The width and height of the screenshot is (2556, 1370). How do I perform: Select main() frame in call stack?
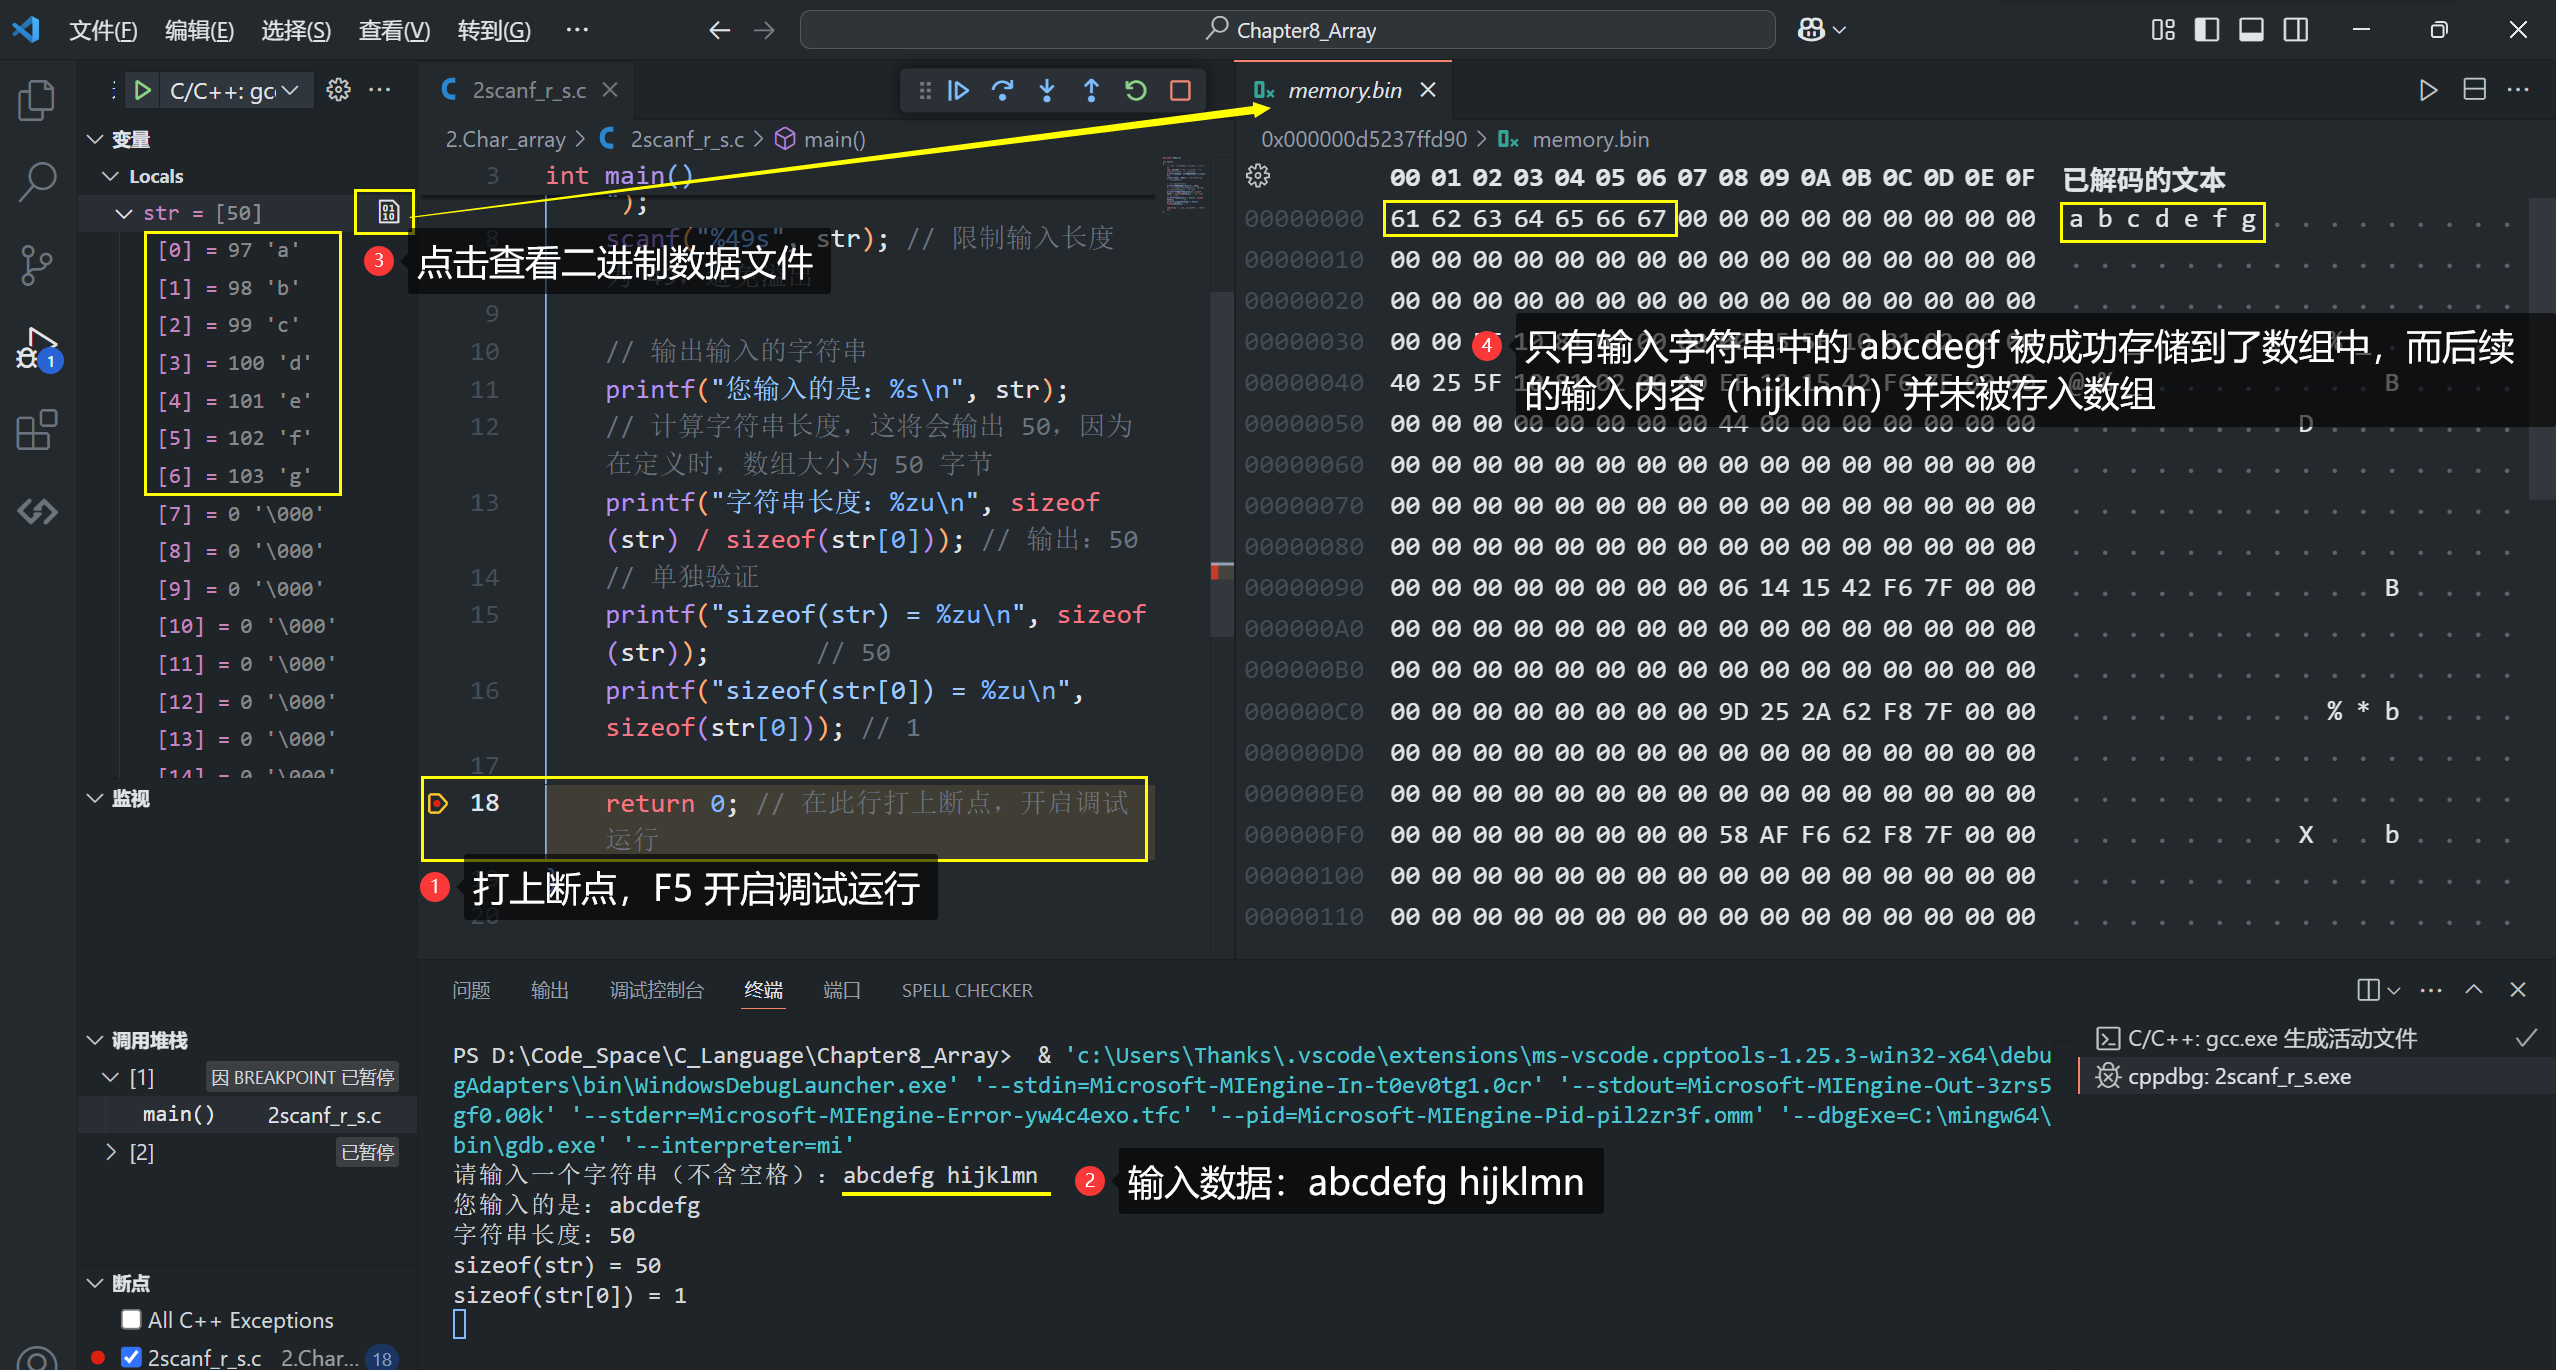tap(178, 1114)
